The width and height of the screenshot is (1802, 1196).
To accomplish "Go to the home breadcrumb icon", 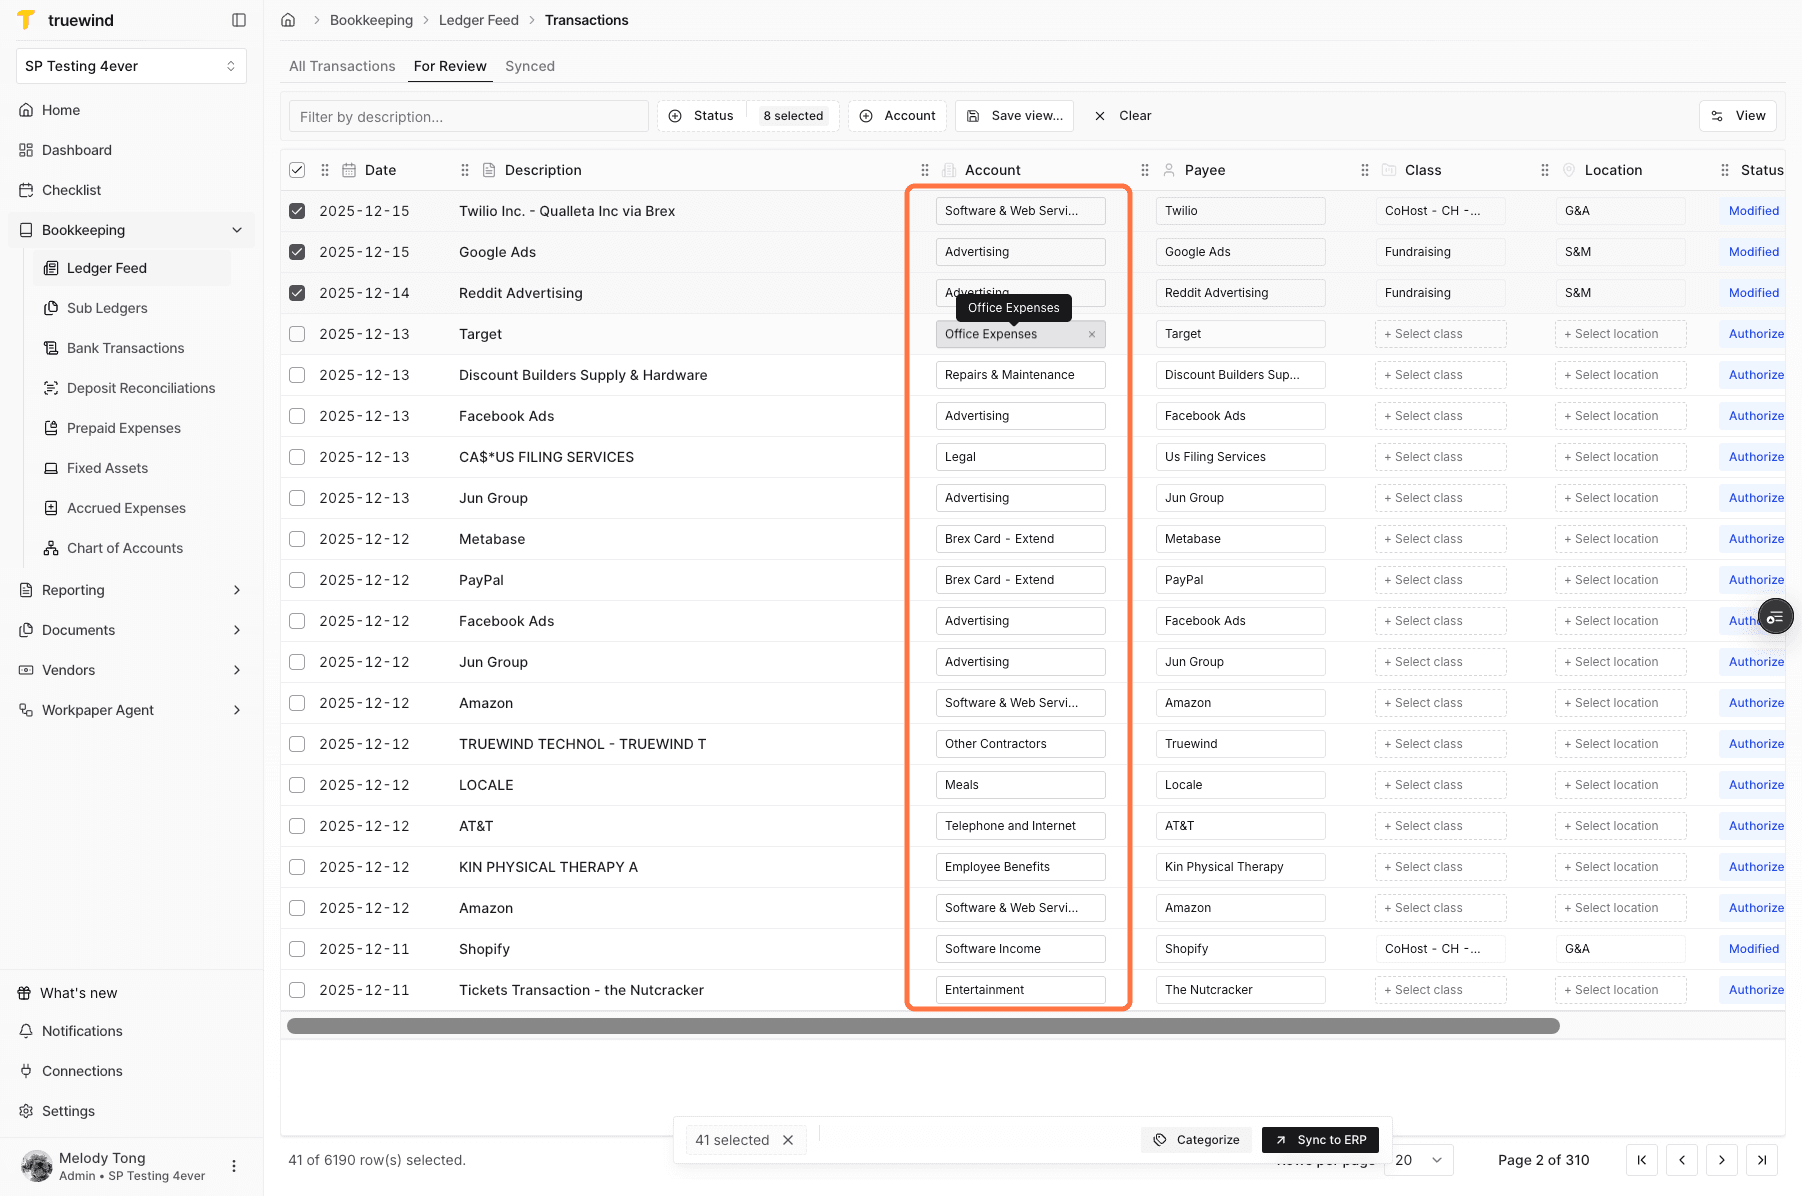I will point(288,20).
